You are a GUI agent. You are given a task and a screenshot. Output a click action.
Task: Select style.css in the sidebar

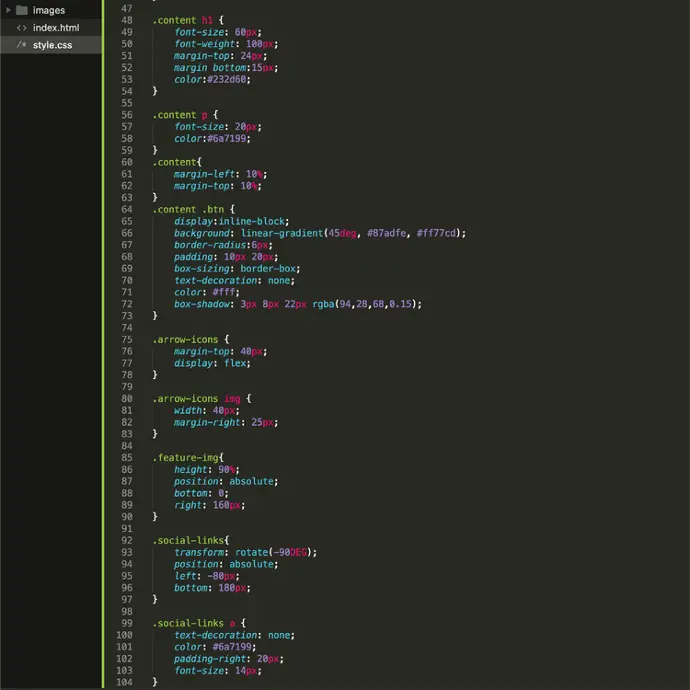(52, 45)
